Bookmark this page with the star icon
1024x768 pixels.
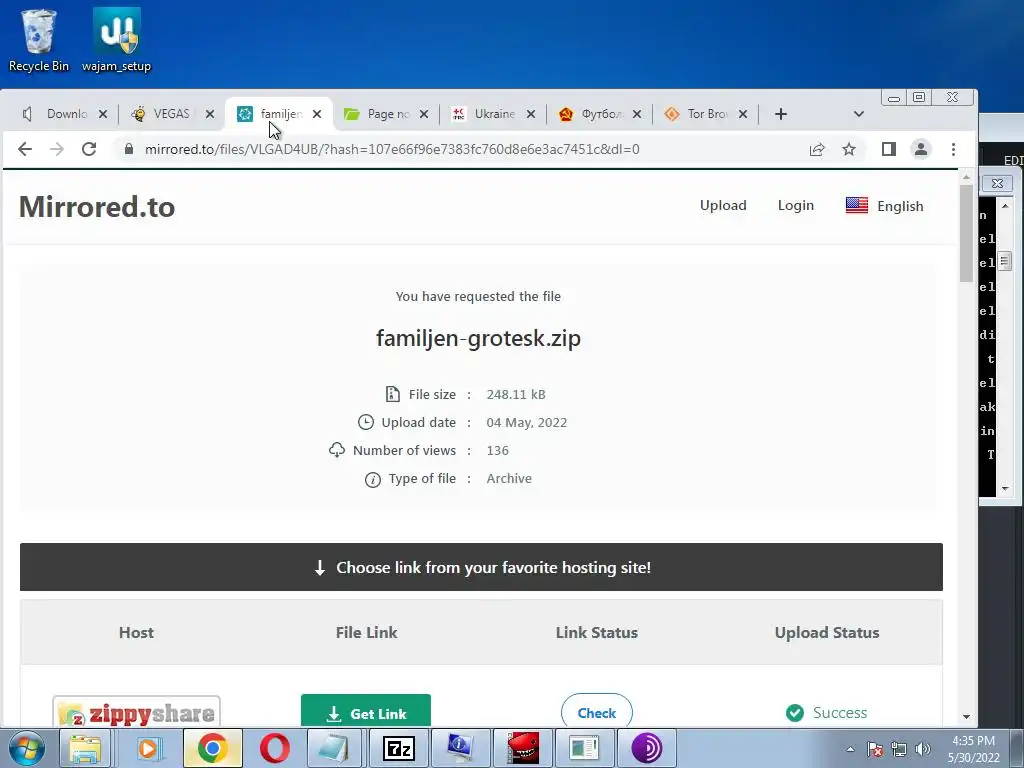coord(849,150)
